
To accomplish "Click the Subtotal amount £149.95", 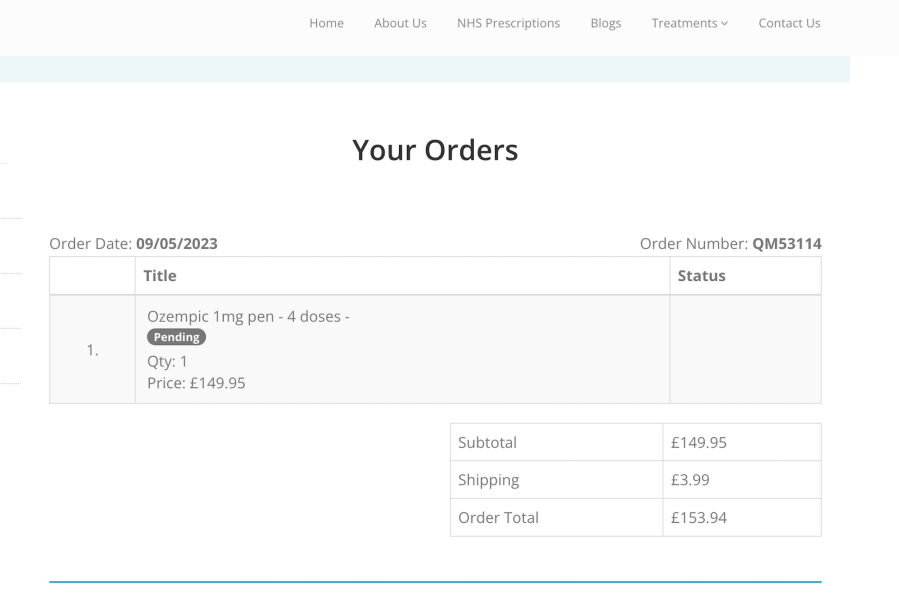I will [x=699, y=442].
